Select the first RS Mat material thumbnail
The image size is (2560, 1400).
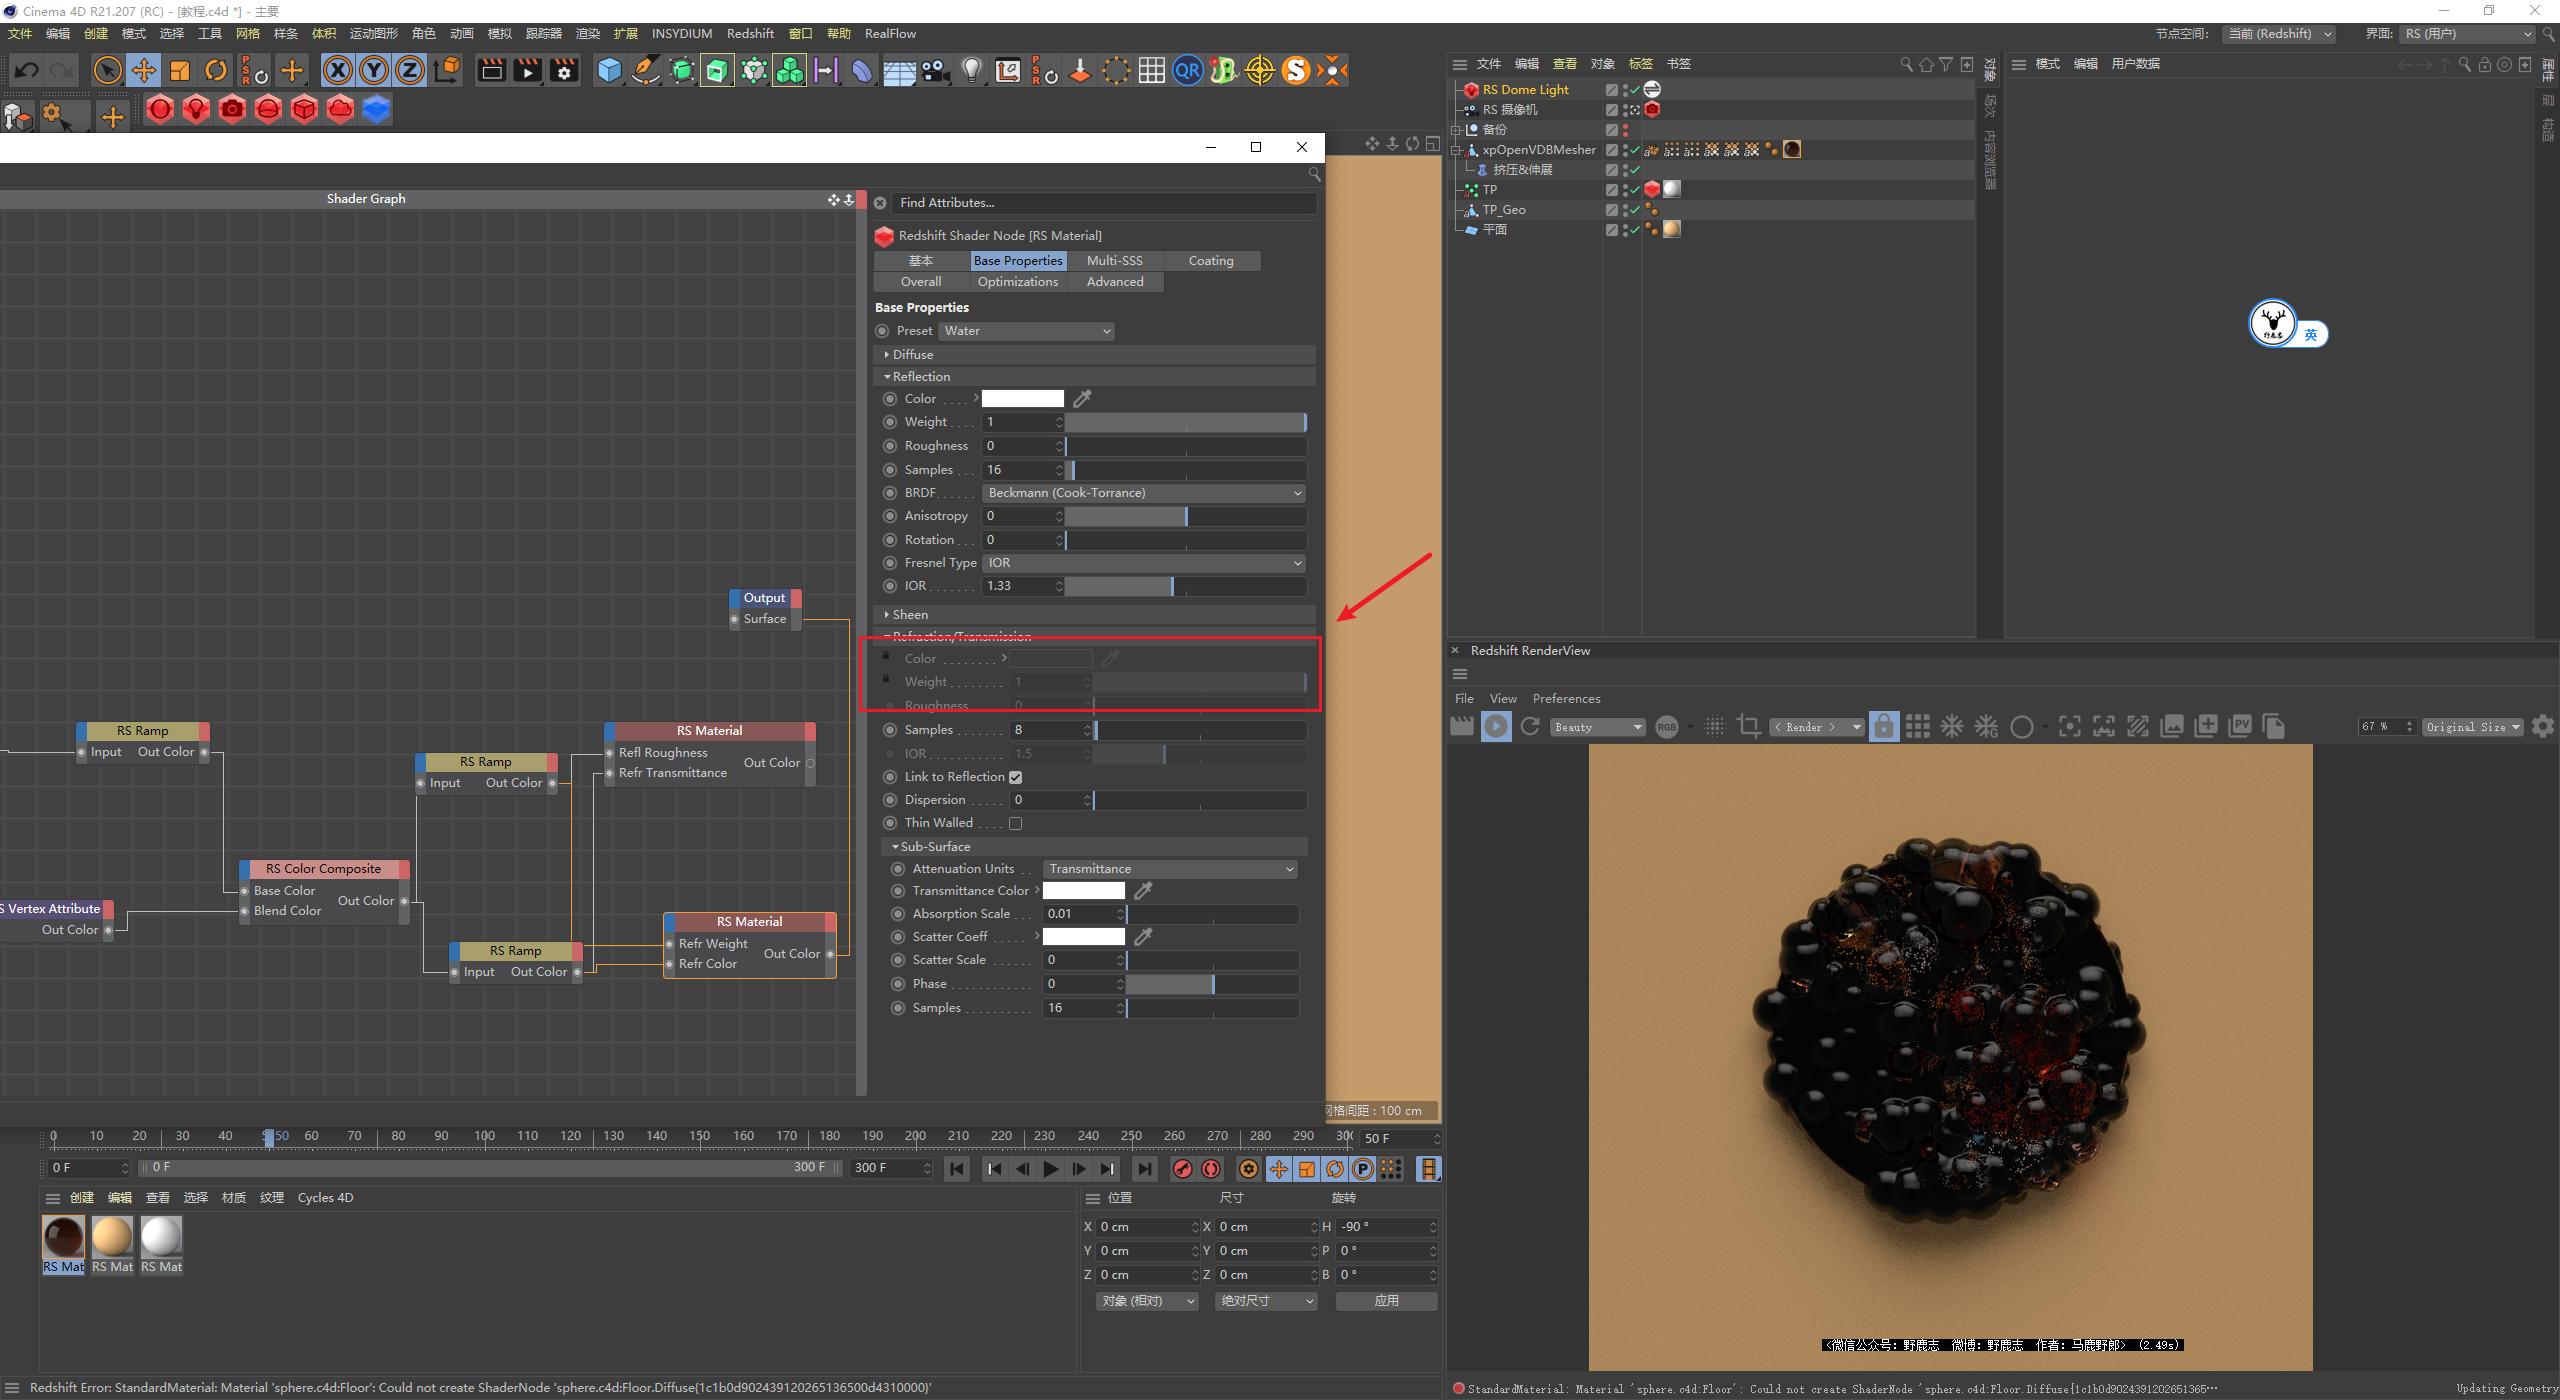[62, 1235]
